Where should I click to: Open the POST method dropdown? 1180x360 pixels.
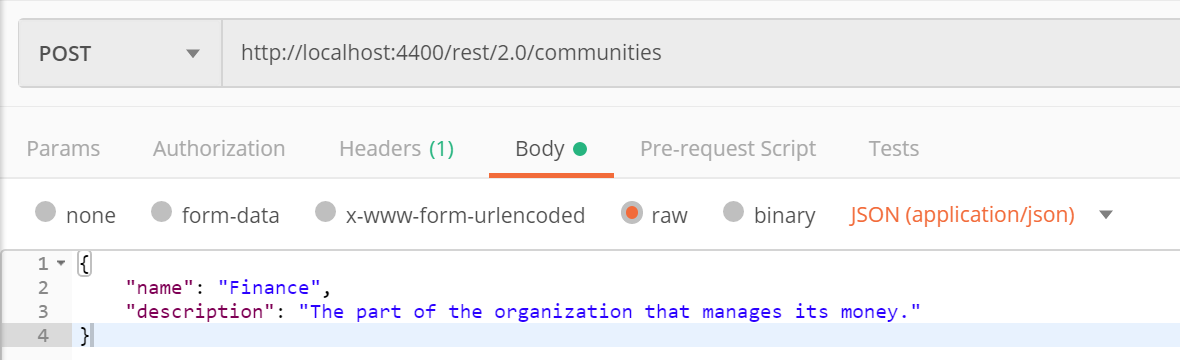120,53
